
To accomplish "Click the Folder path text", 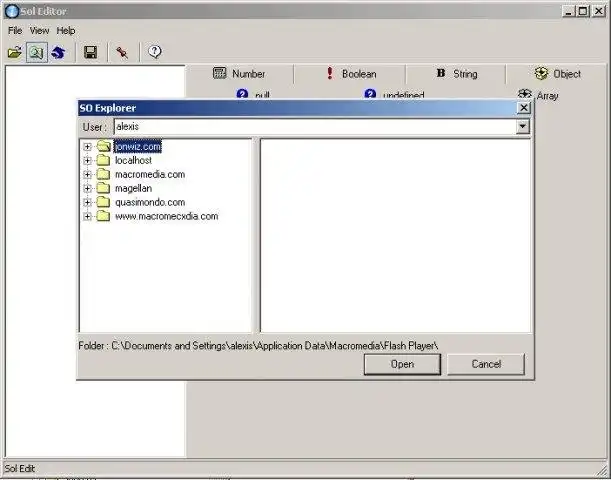I will pos(258,346).
